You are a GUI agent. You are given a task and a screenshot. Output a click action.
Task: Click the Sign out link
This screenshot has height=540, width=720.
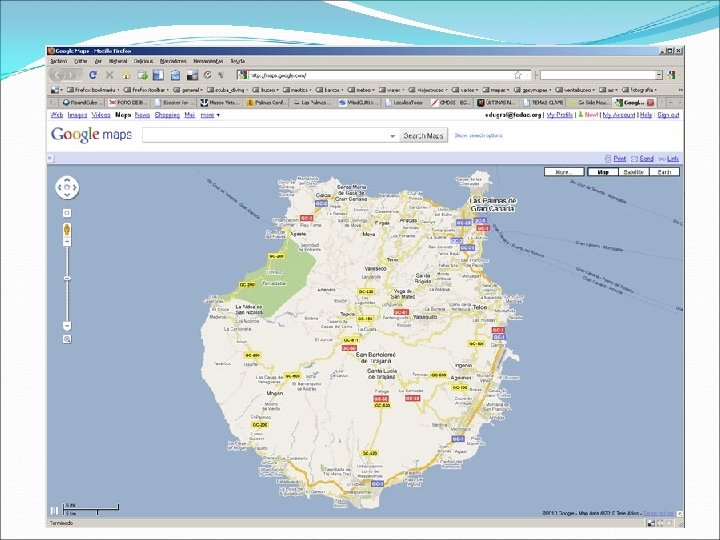[668, 115]
